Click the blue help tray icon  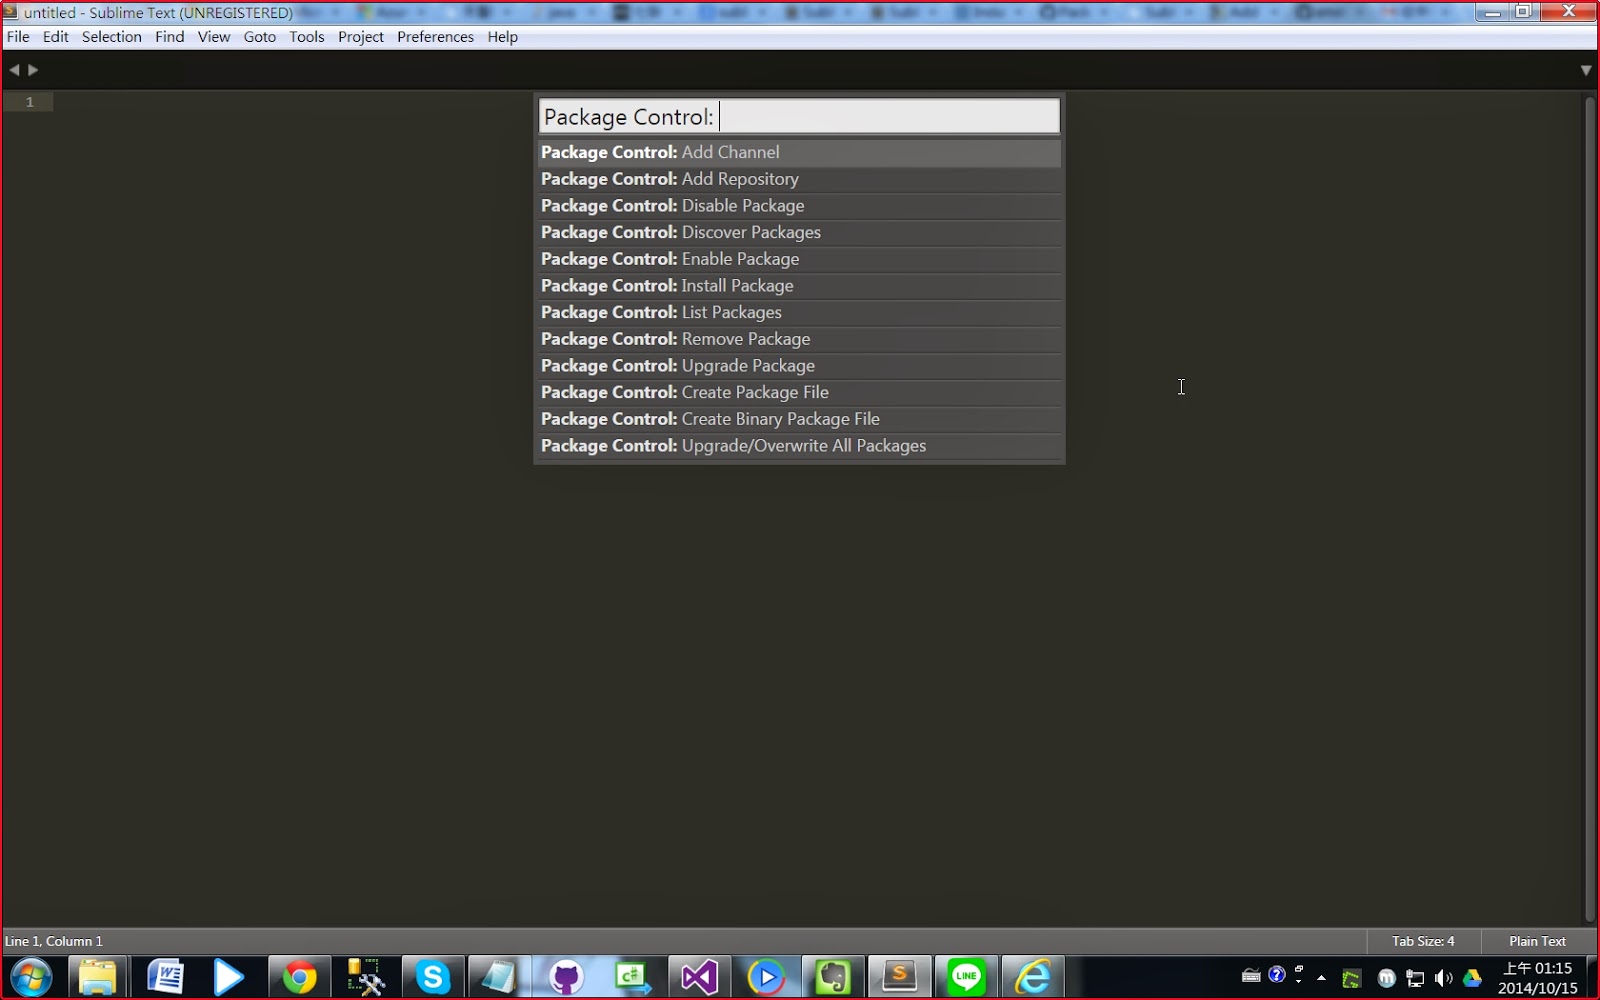1277,975
